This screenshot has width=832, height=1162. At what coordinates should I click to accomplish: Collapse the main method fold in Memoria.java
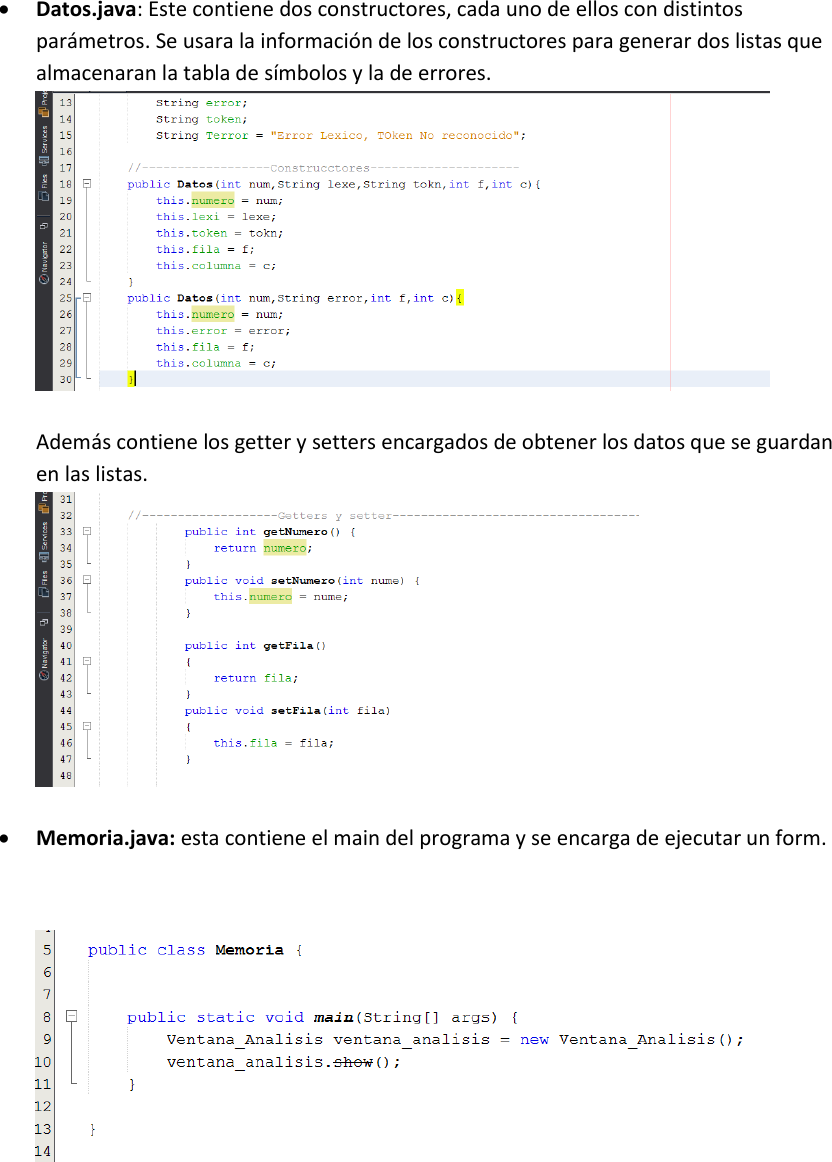coord(70,1016)
